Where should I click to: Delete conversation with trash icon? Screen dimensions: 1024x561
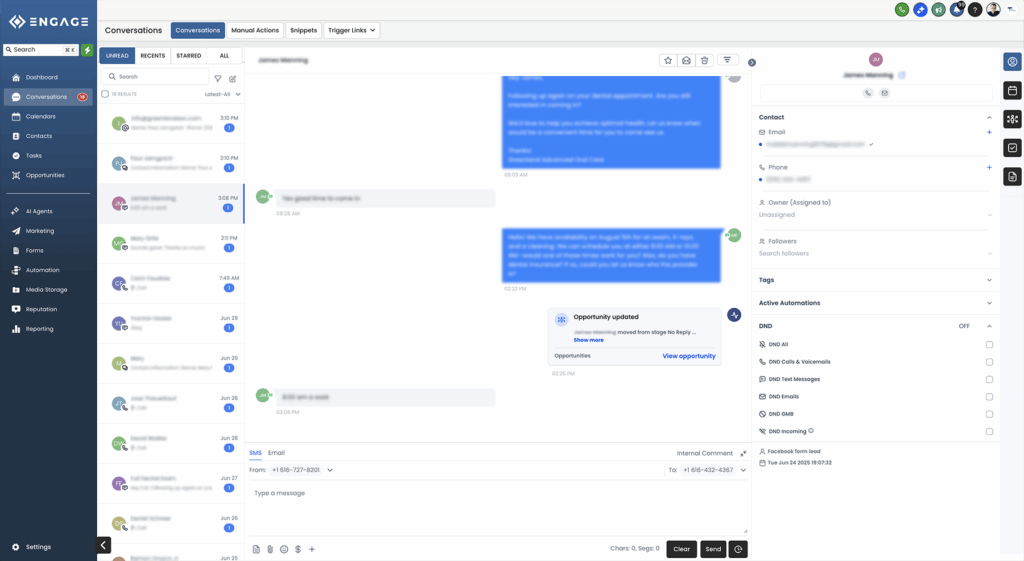coord(705,60)
